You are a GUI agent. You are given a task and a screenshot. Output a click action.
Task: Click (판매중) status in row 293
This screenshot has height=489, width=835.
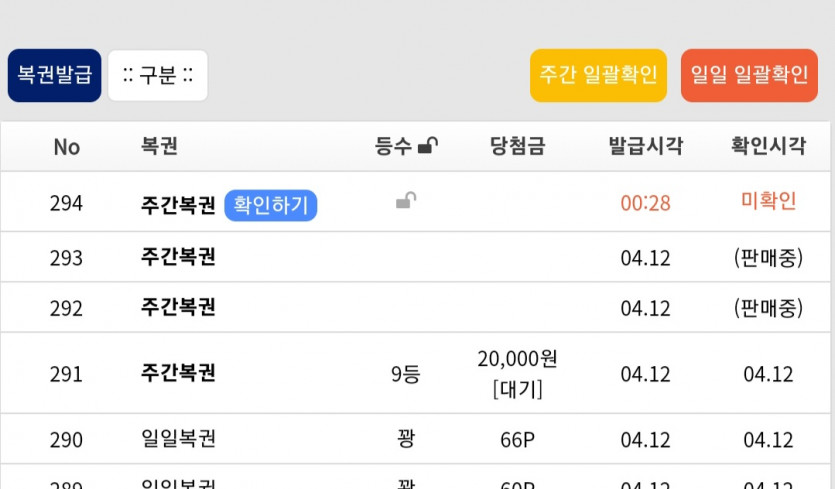(768, 257)
